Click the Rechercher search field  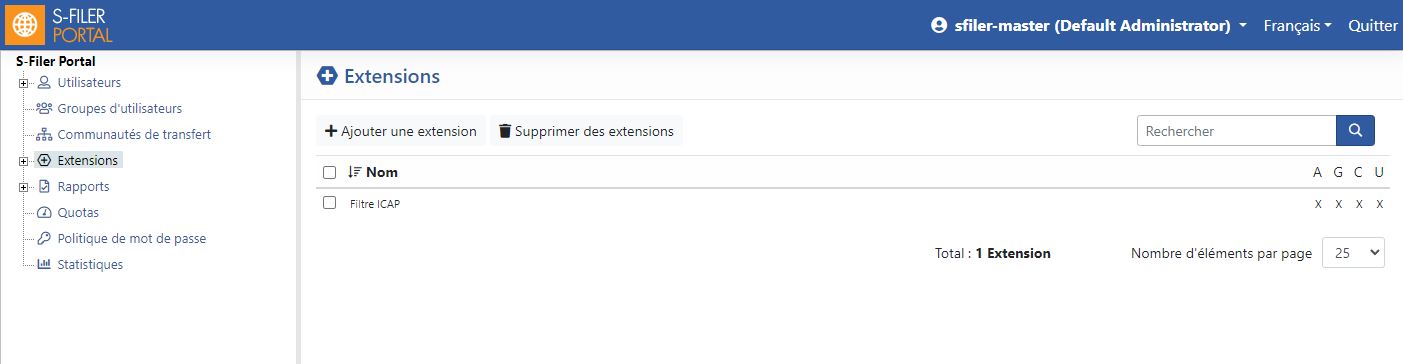pyautogui.click(x=1236, y=131)
